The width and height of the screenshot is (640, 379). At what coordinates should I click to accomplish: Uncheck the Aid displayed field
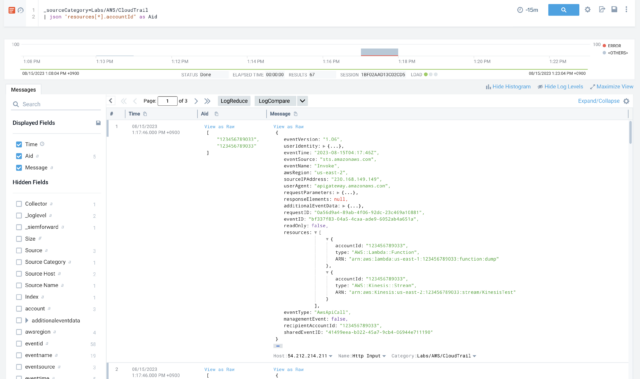(19, 156)
